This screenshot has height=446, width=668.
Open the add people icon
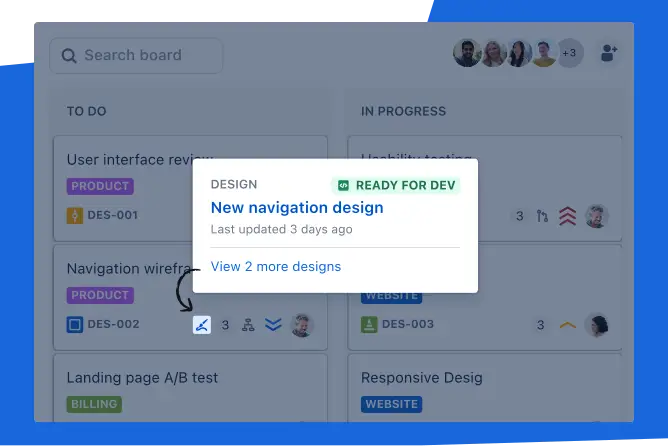tap(609, 53)
